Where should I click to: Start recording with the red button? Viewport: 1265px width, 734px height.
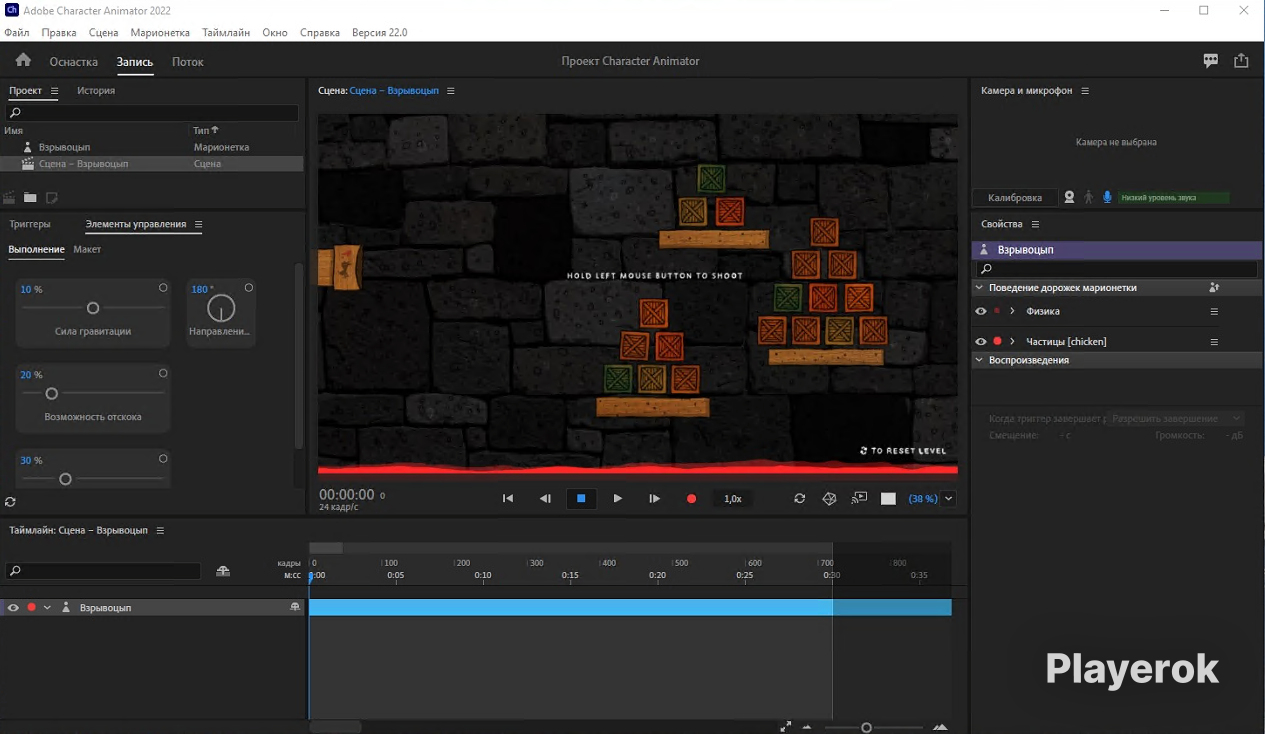pos(691,498)
